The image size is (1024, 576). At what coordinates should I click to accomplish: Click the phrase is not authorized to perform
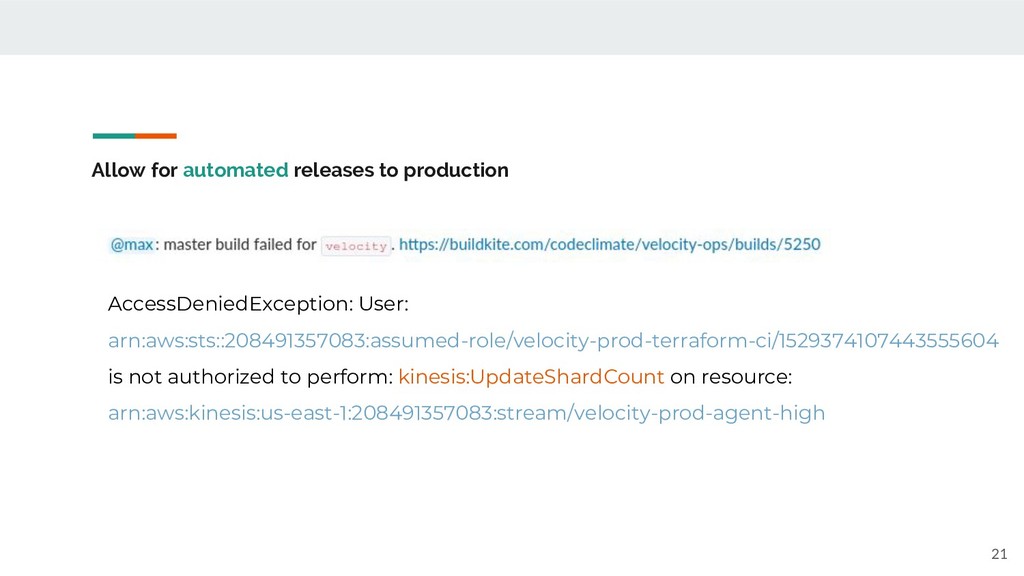pos(248,377)
